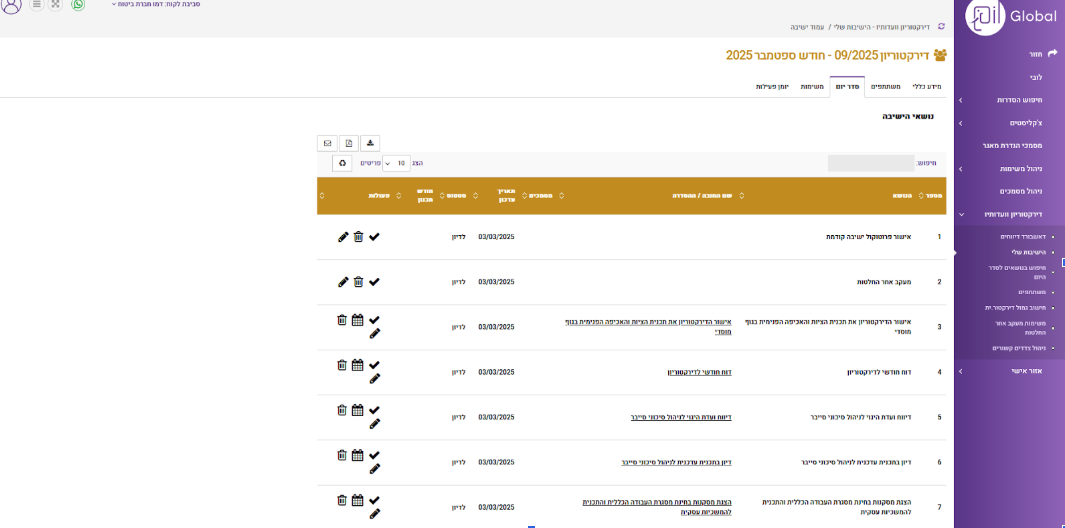
Task: Click the לובי sidebar link
Action: click(1035, 77)
